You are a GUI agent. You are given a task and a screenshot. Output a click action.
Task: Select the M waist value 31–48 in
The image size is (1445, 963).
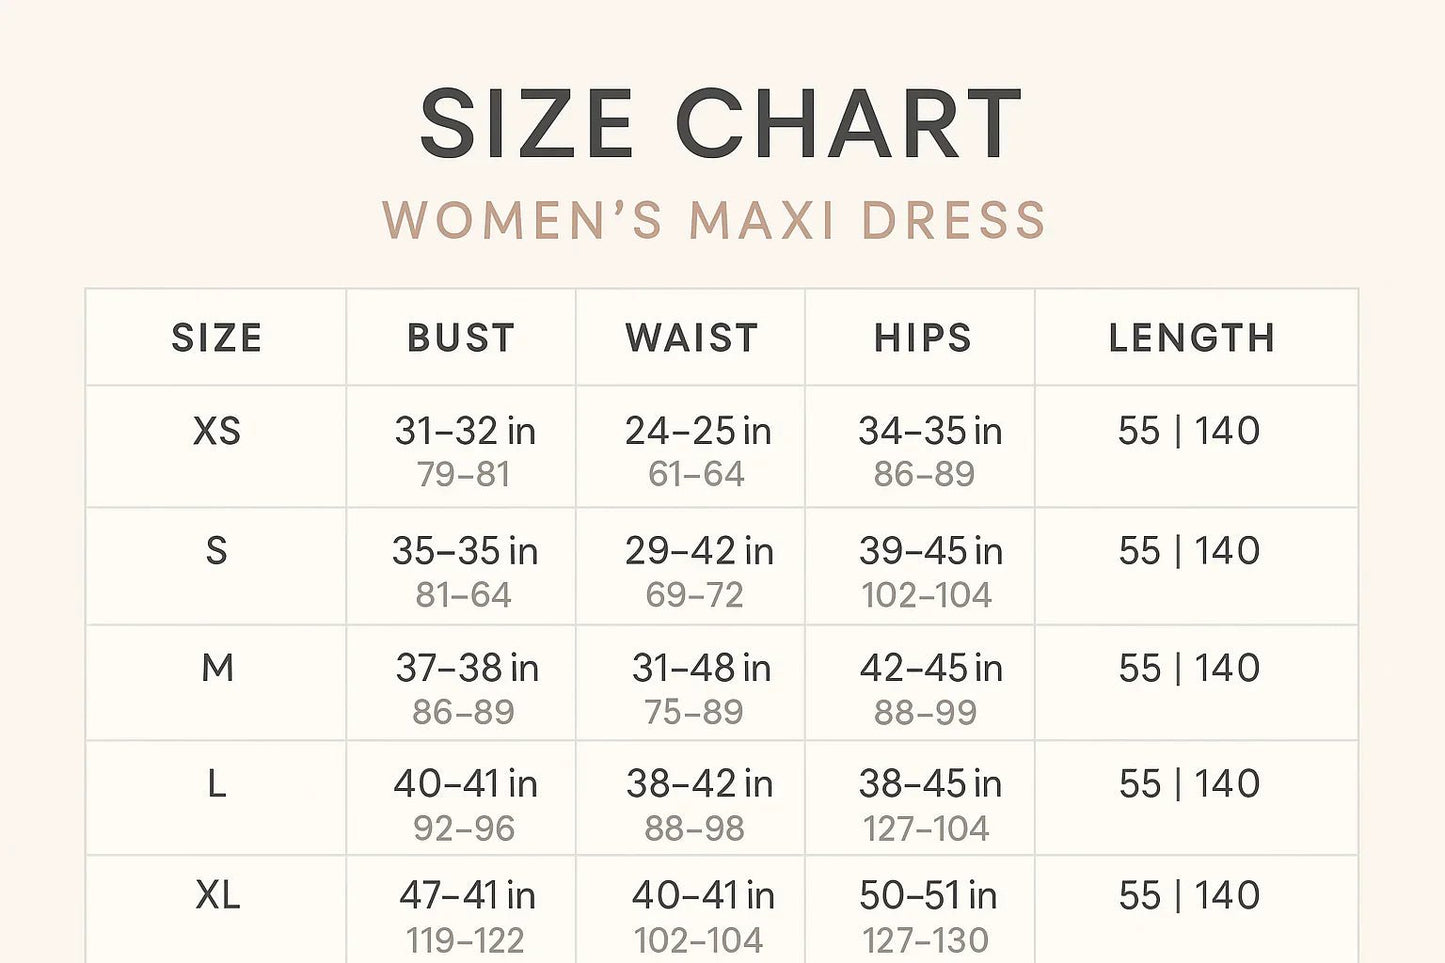[701, 668]
